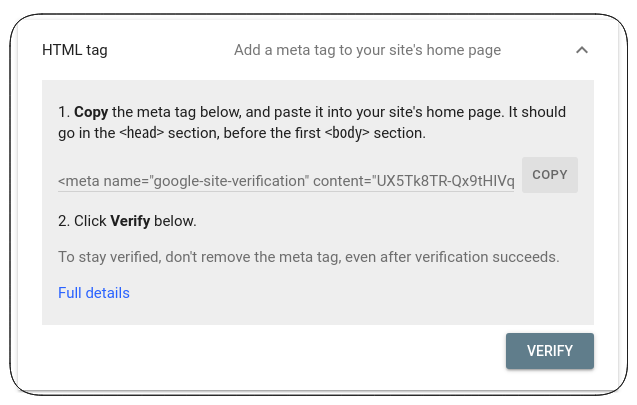The height and width of the screenshot is (405, 637).
Task: Click 'even after verification succeeds' text
Action: tap(452, 257)
